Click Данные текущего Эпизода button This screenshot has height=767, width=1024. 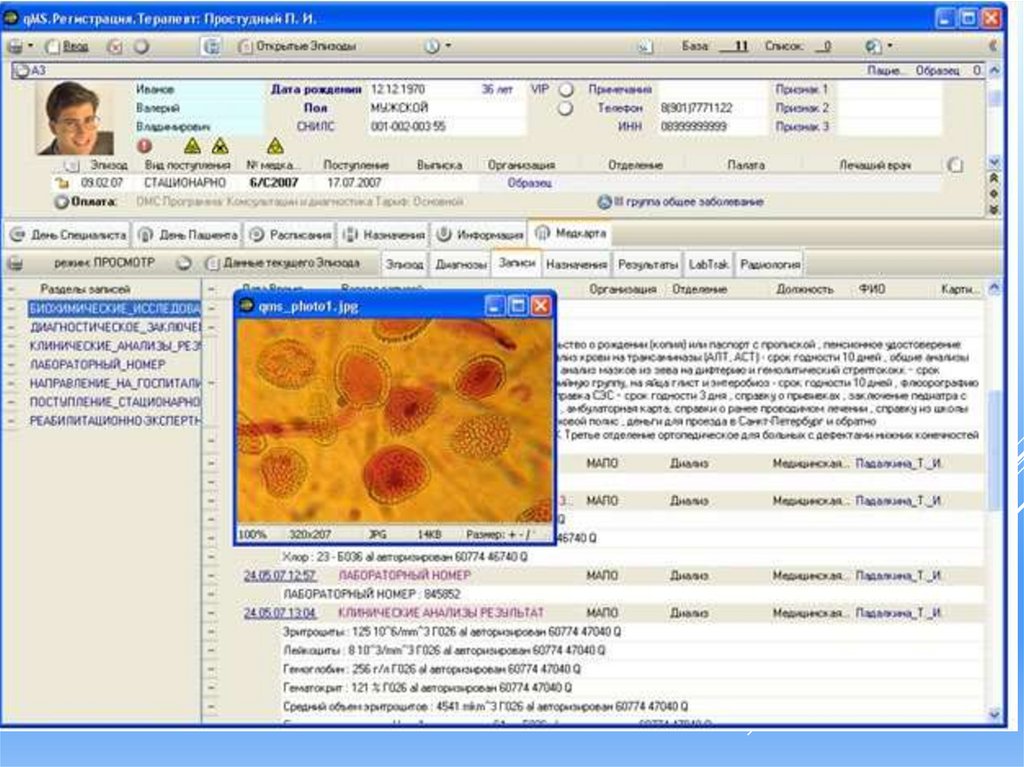(x=283, y=263)
